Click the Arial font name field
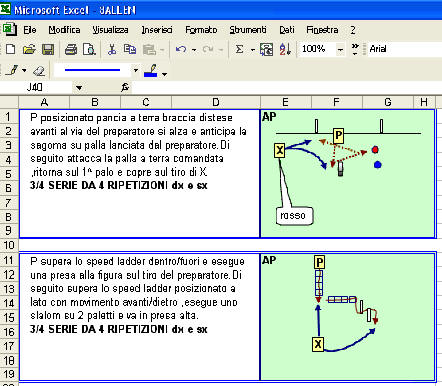The image size is (442, 386). [404, 49]
